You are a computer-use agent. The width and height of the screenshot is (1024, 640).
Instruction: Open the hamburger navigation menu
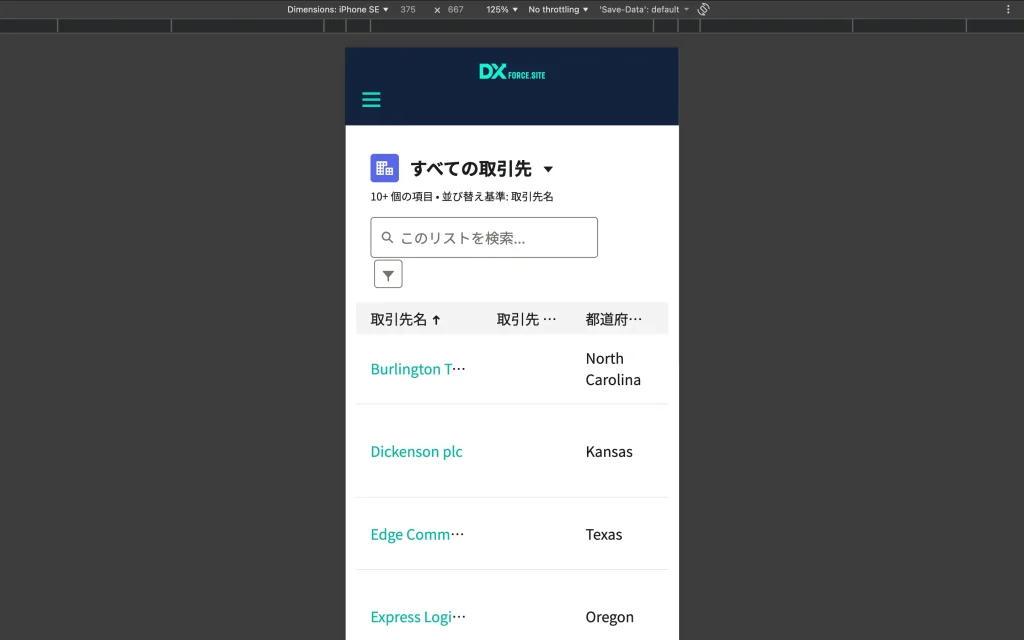tap(371, 100)
